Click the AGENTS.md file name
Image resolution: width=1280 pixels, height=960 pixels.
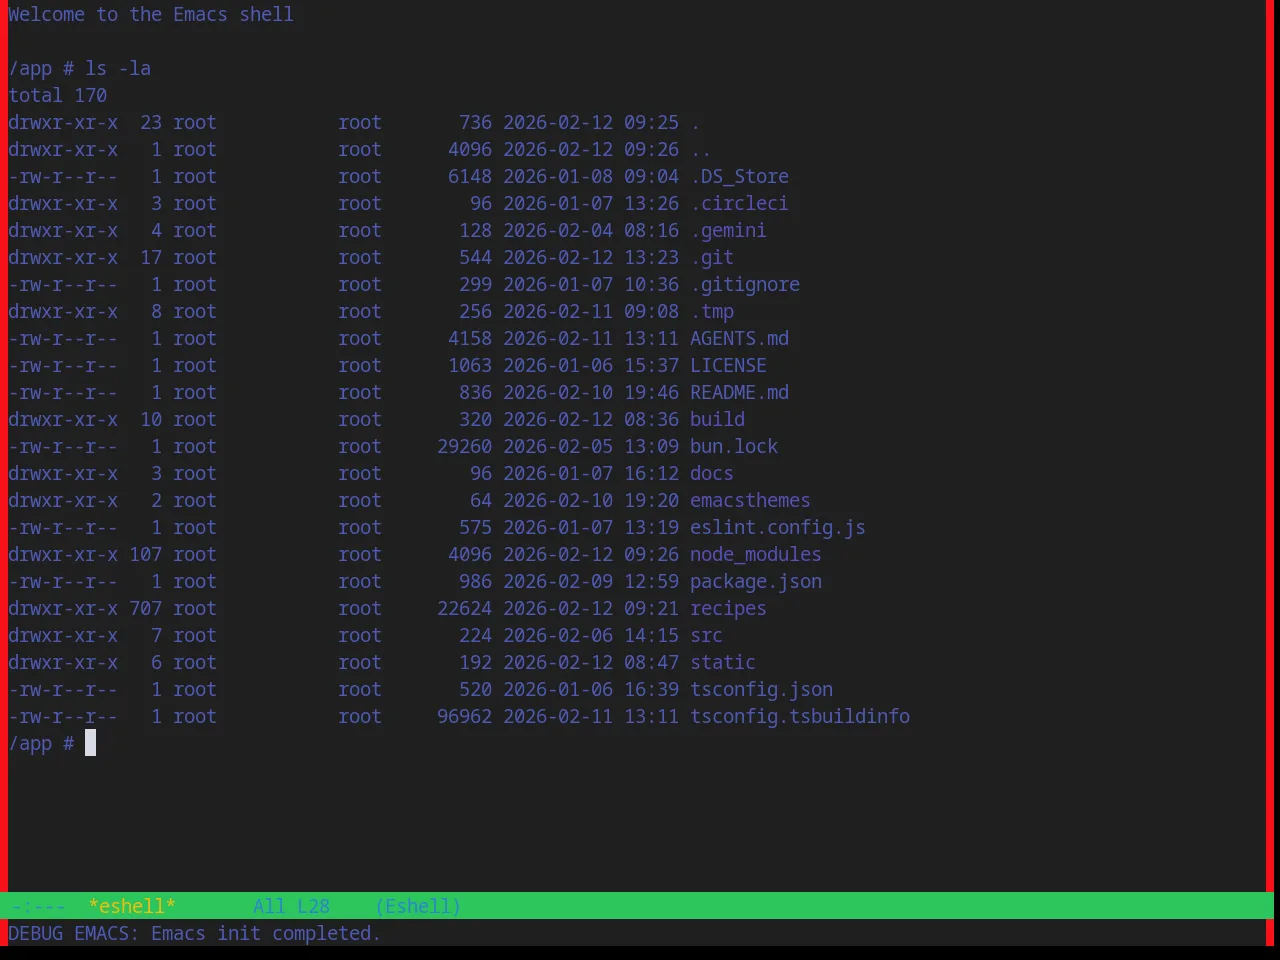pyautogui.click(x=739, y=338)
